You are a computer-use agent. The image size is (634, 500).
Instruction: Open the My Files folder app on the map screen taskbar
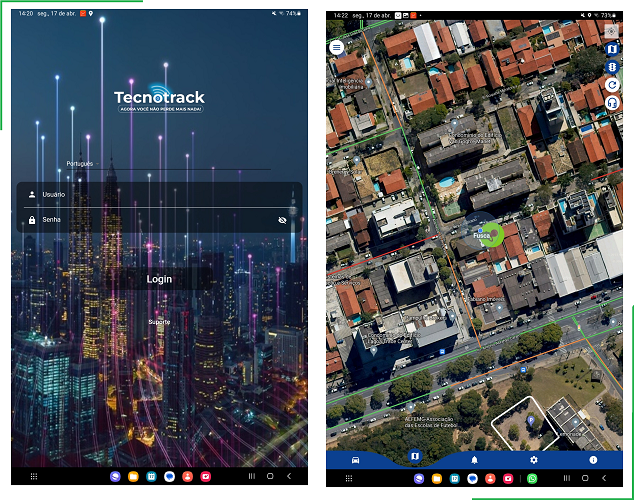(x=437, y=479)
